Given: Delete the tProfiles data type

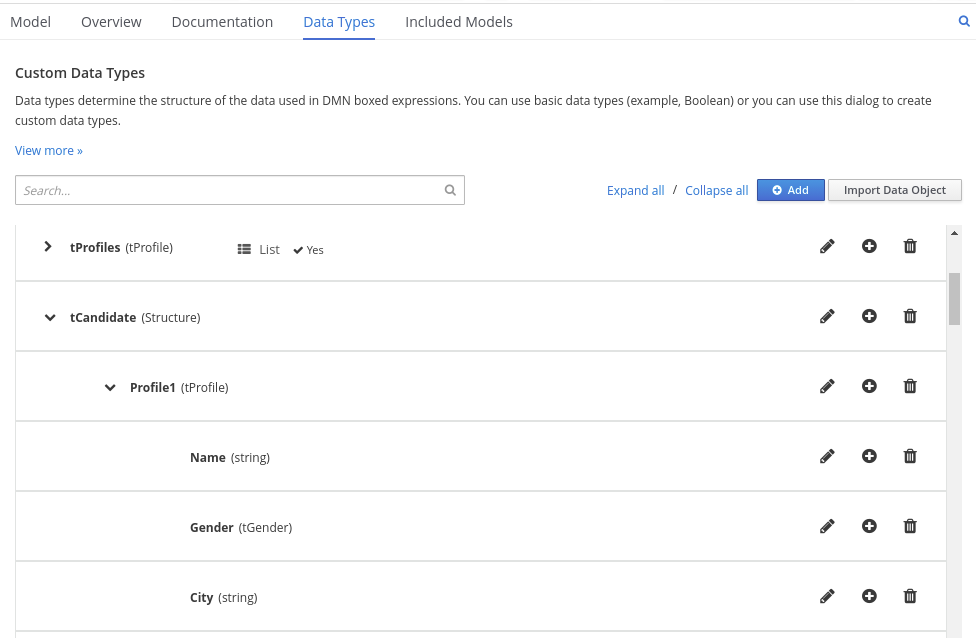Looking at the screenshot, I should pos(910,246).
